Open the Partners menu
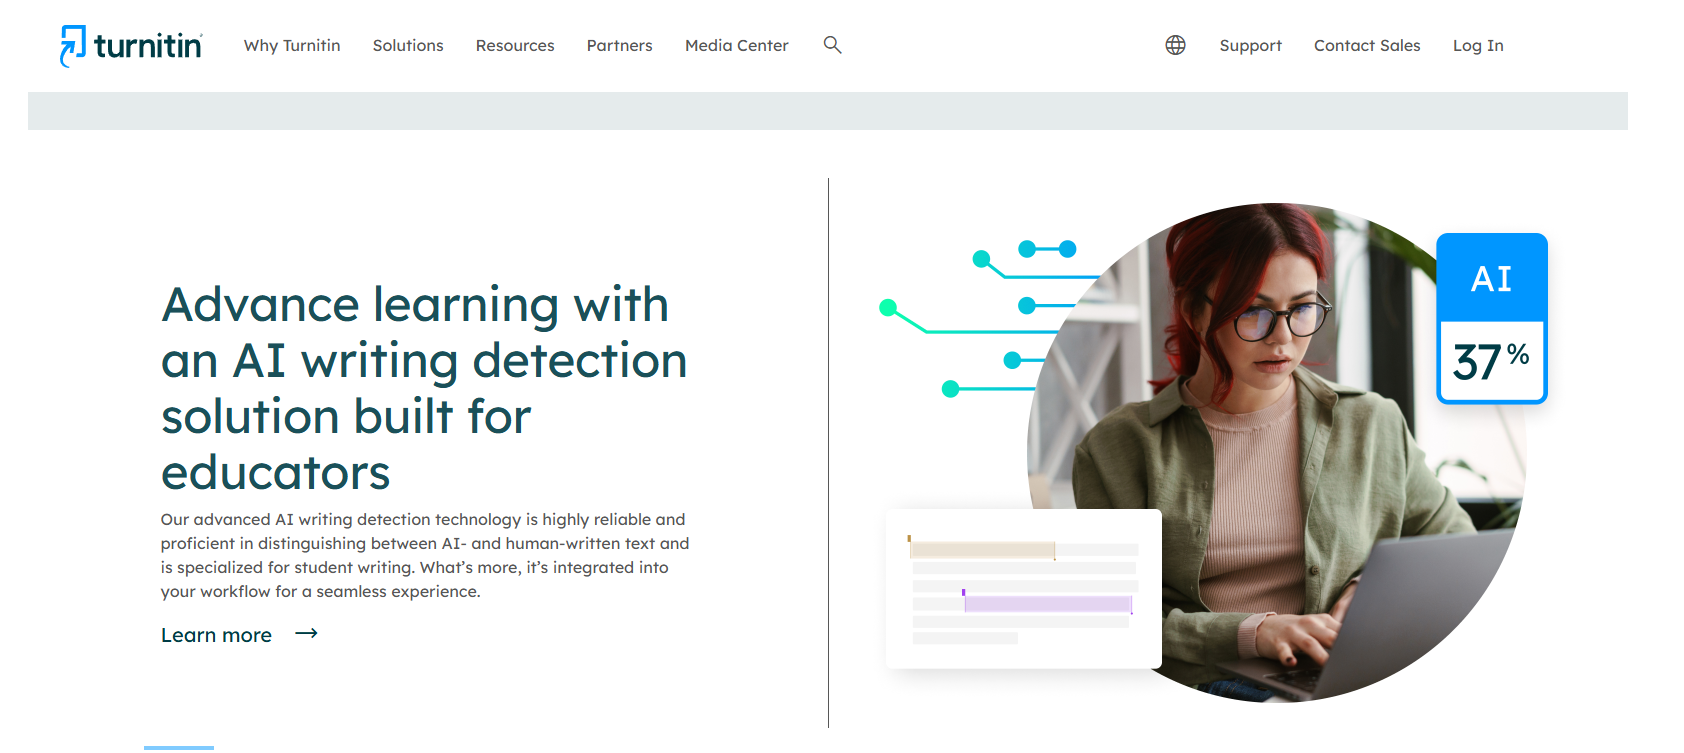1684x753 pixels. (620, 46)
